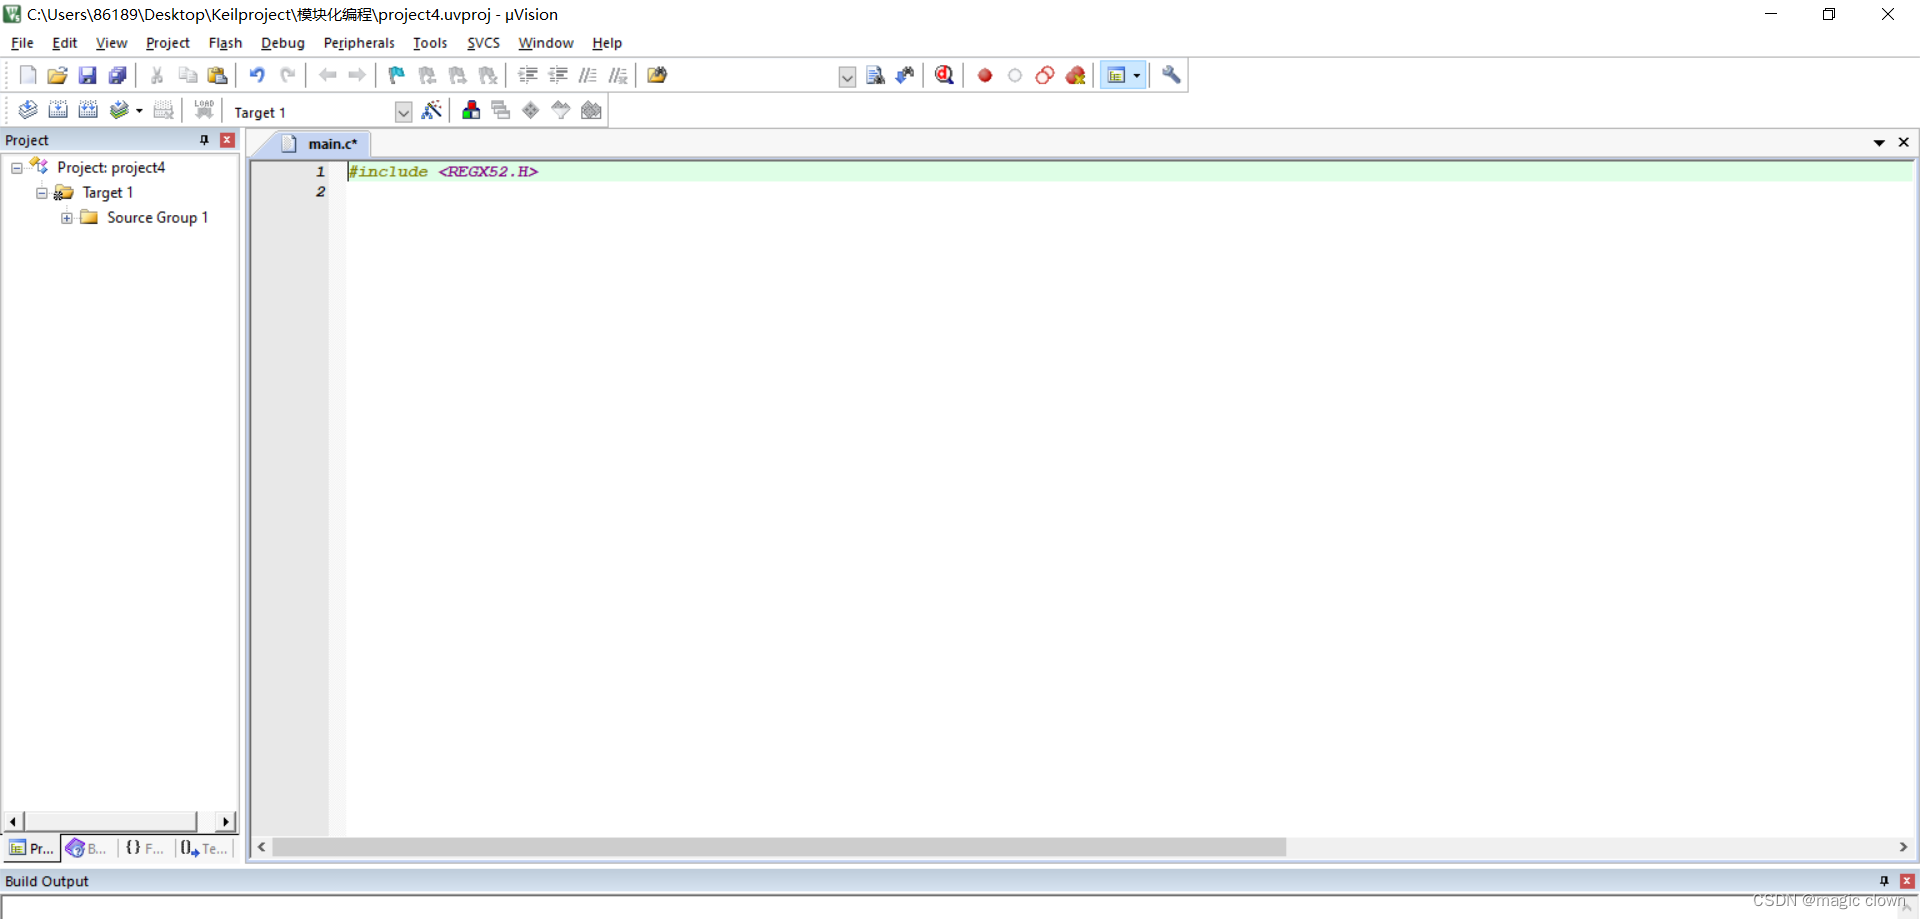Open Options for Target magic wand
The image size is (1920, 919).
[x=432, y=110]
